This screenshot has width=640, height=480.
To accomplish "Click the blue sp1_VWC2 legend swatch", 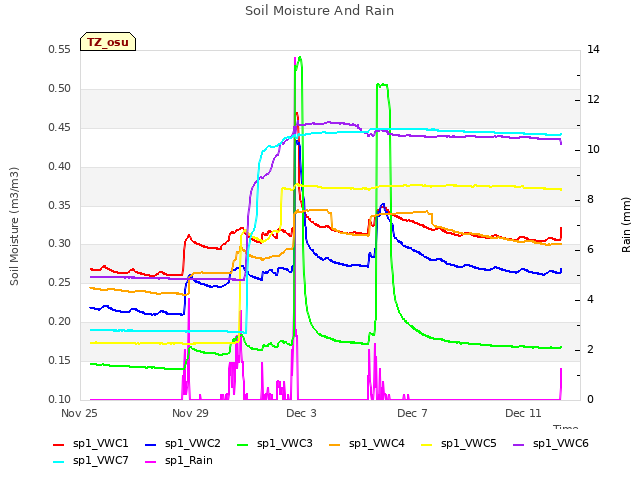I will [x=151, y=444].
